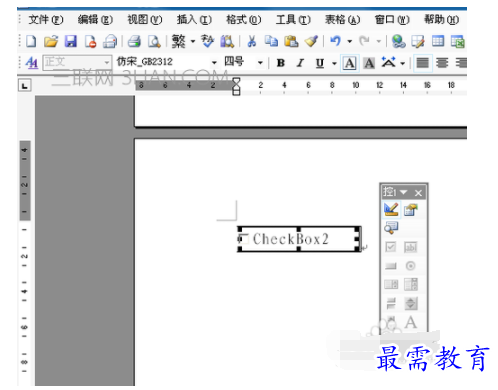Click the indent marker on ruler

tap(236, 86)
